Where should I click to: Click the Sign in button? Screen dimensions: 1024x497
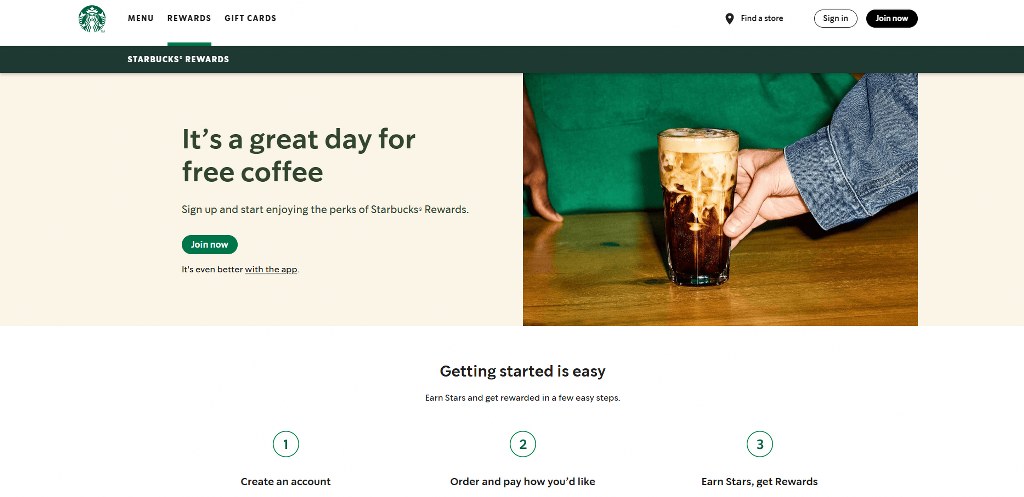point(835,18)
